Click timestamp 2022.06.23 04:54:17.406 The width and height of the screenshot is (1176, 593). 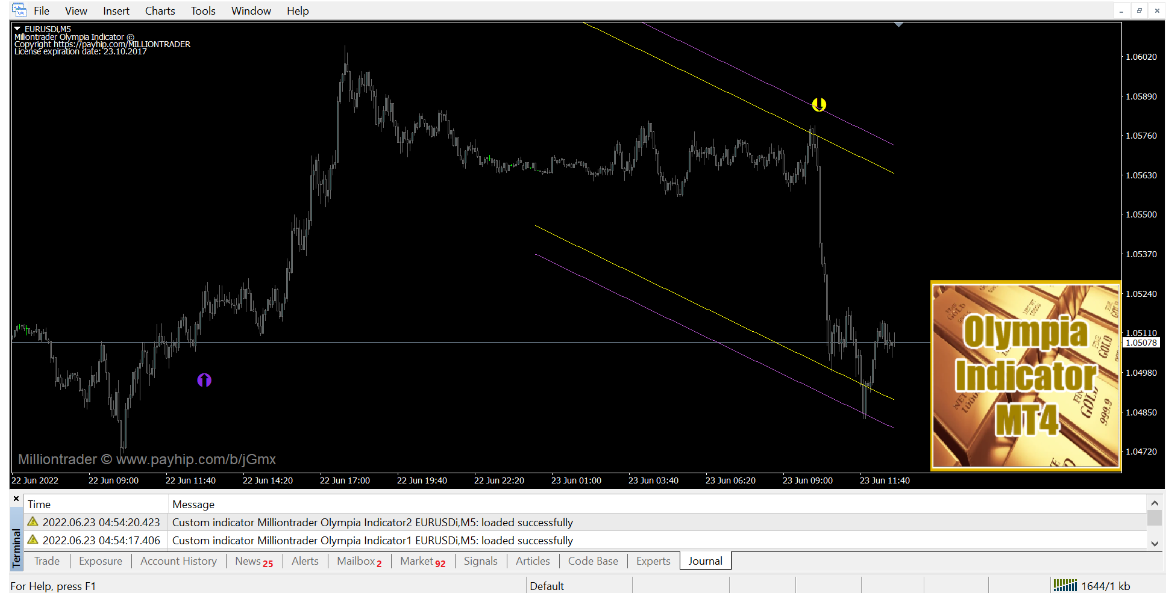point(101,541)
